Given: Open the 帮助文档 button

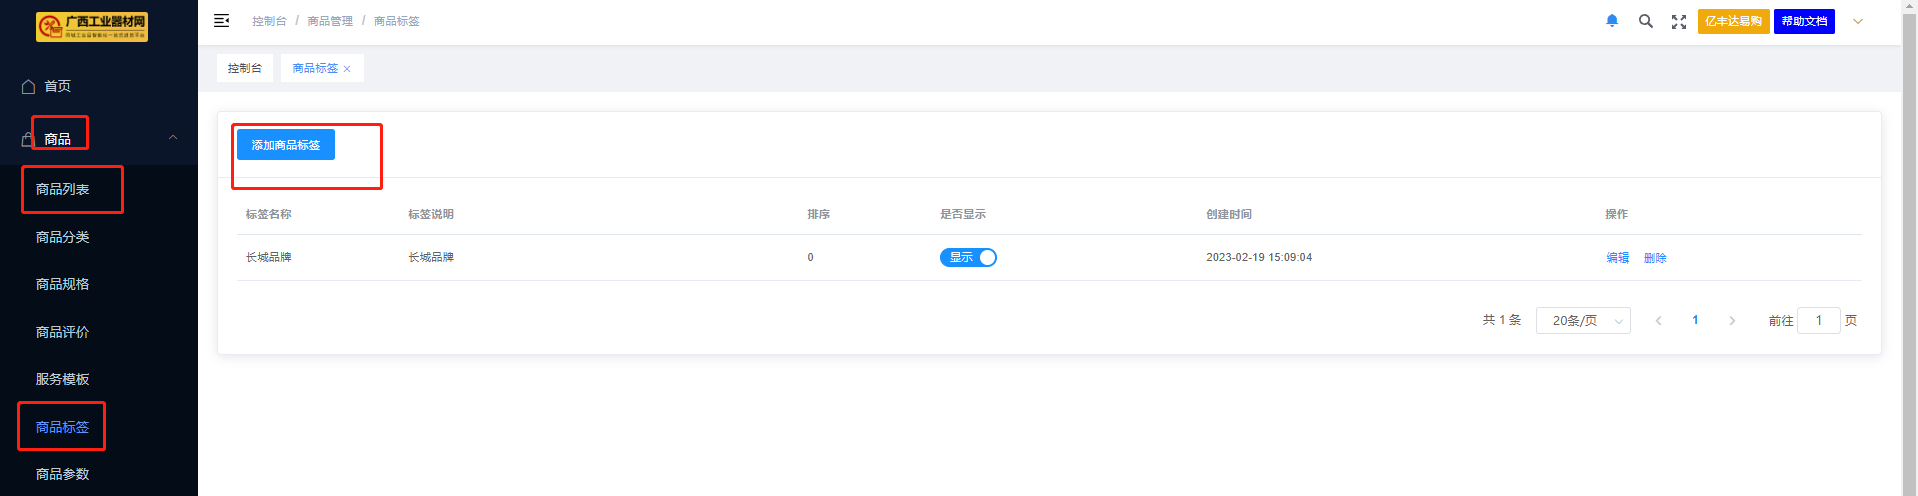Looking at the screenshot, I should 1804,21.
